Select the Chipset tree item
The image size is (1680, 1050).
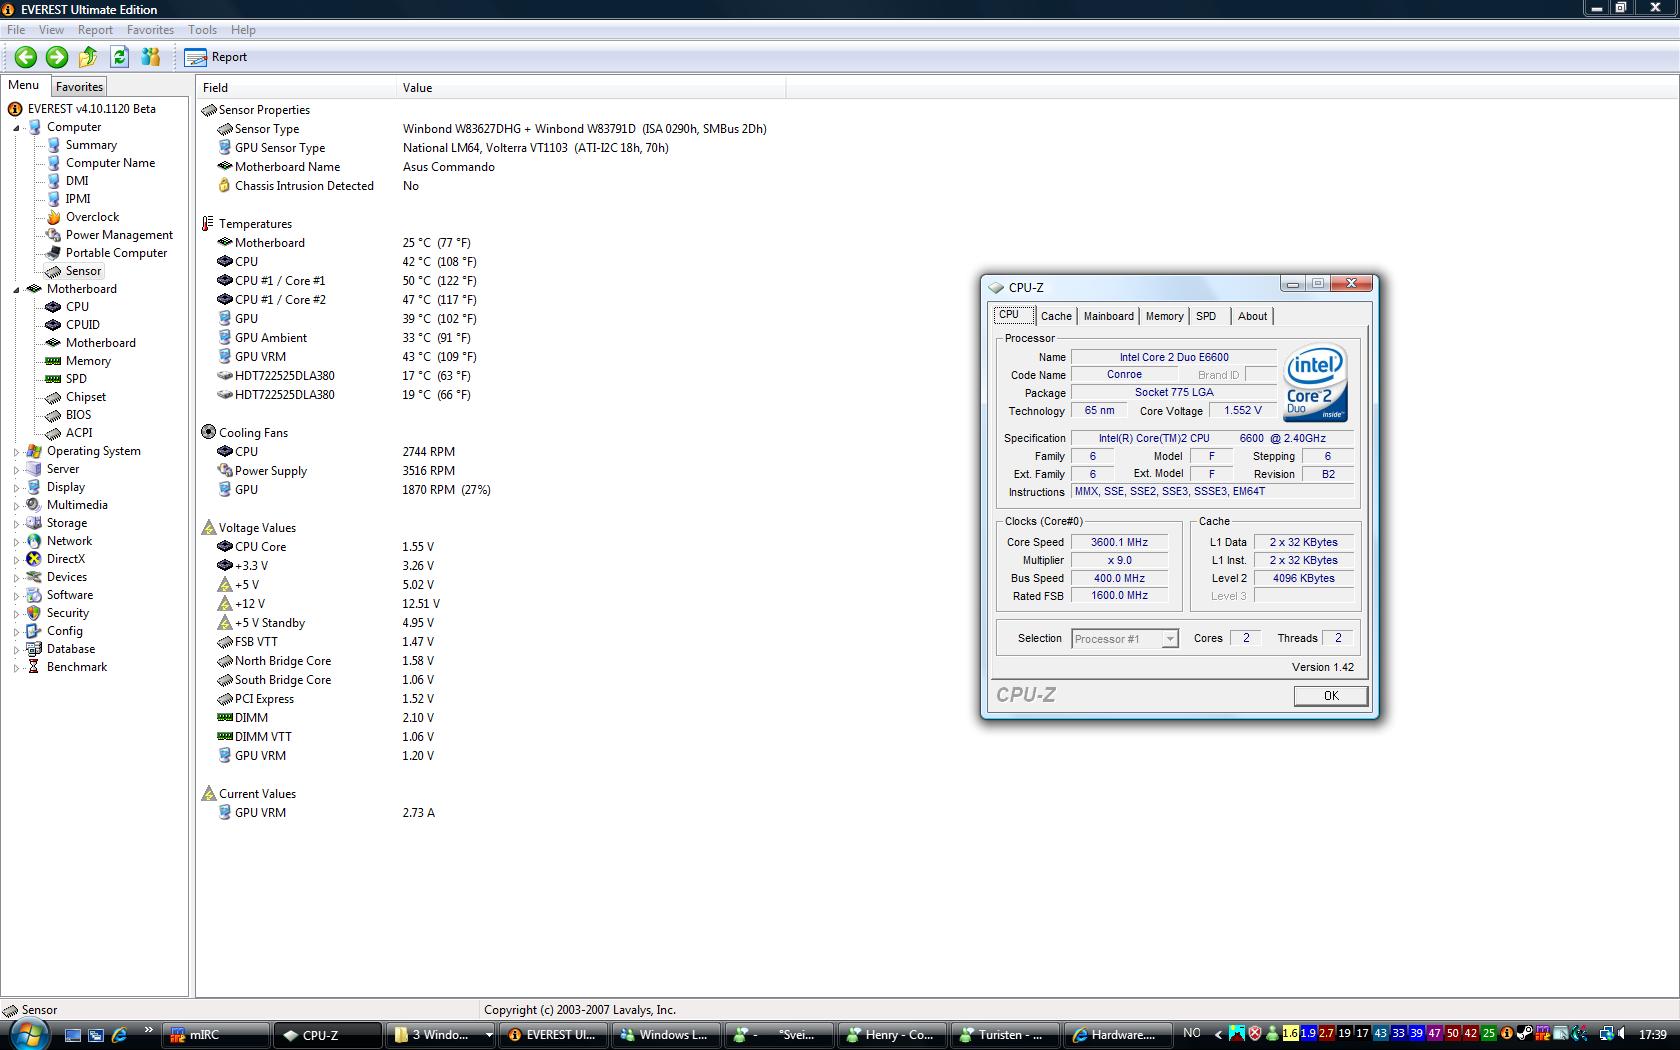pyautogui.click(x=85, y=397)
